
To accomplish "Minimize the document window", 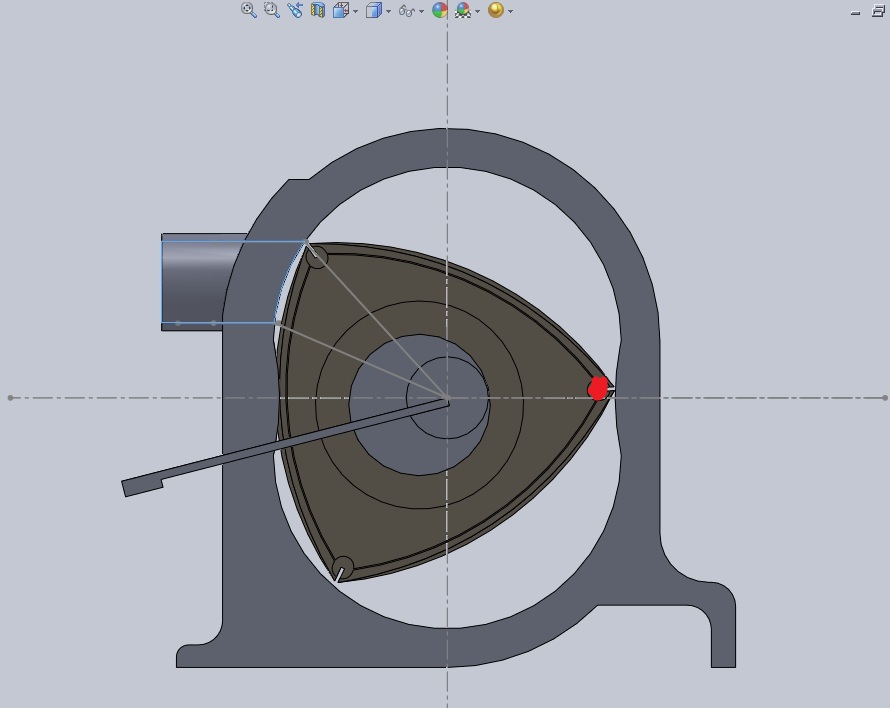I will (x=855, y=12).
